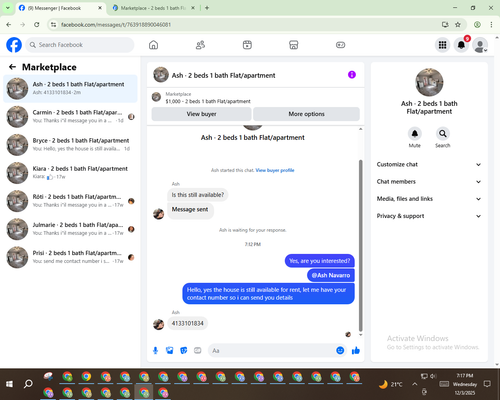Expand the Chat members section
The height and width of the screenshot is (400, 500).
pyautogui.click(x=429, y=182)
